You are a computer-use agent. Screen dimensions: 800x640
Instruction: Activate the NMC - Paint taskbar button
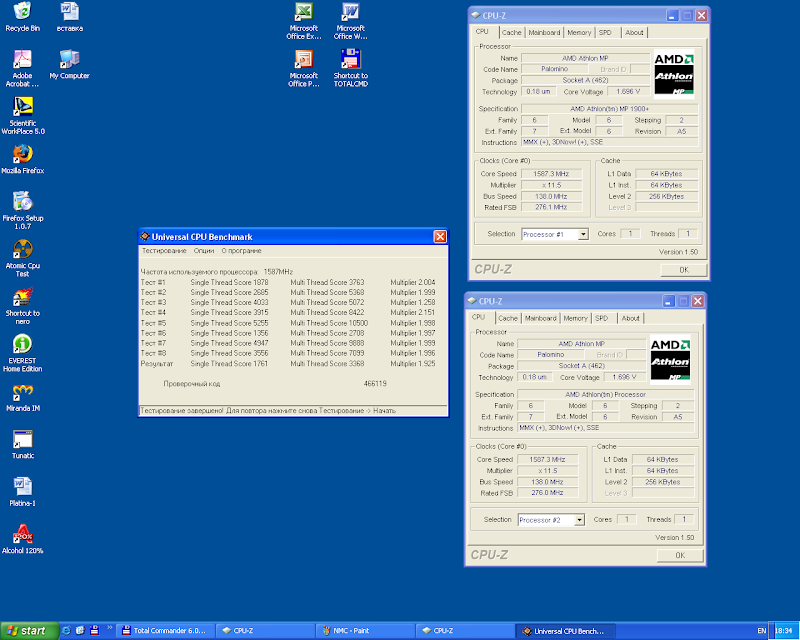pos(365,631)
